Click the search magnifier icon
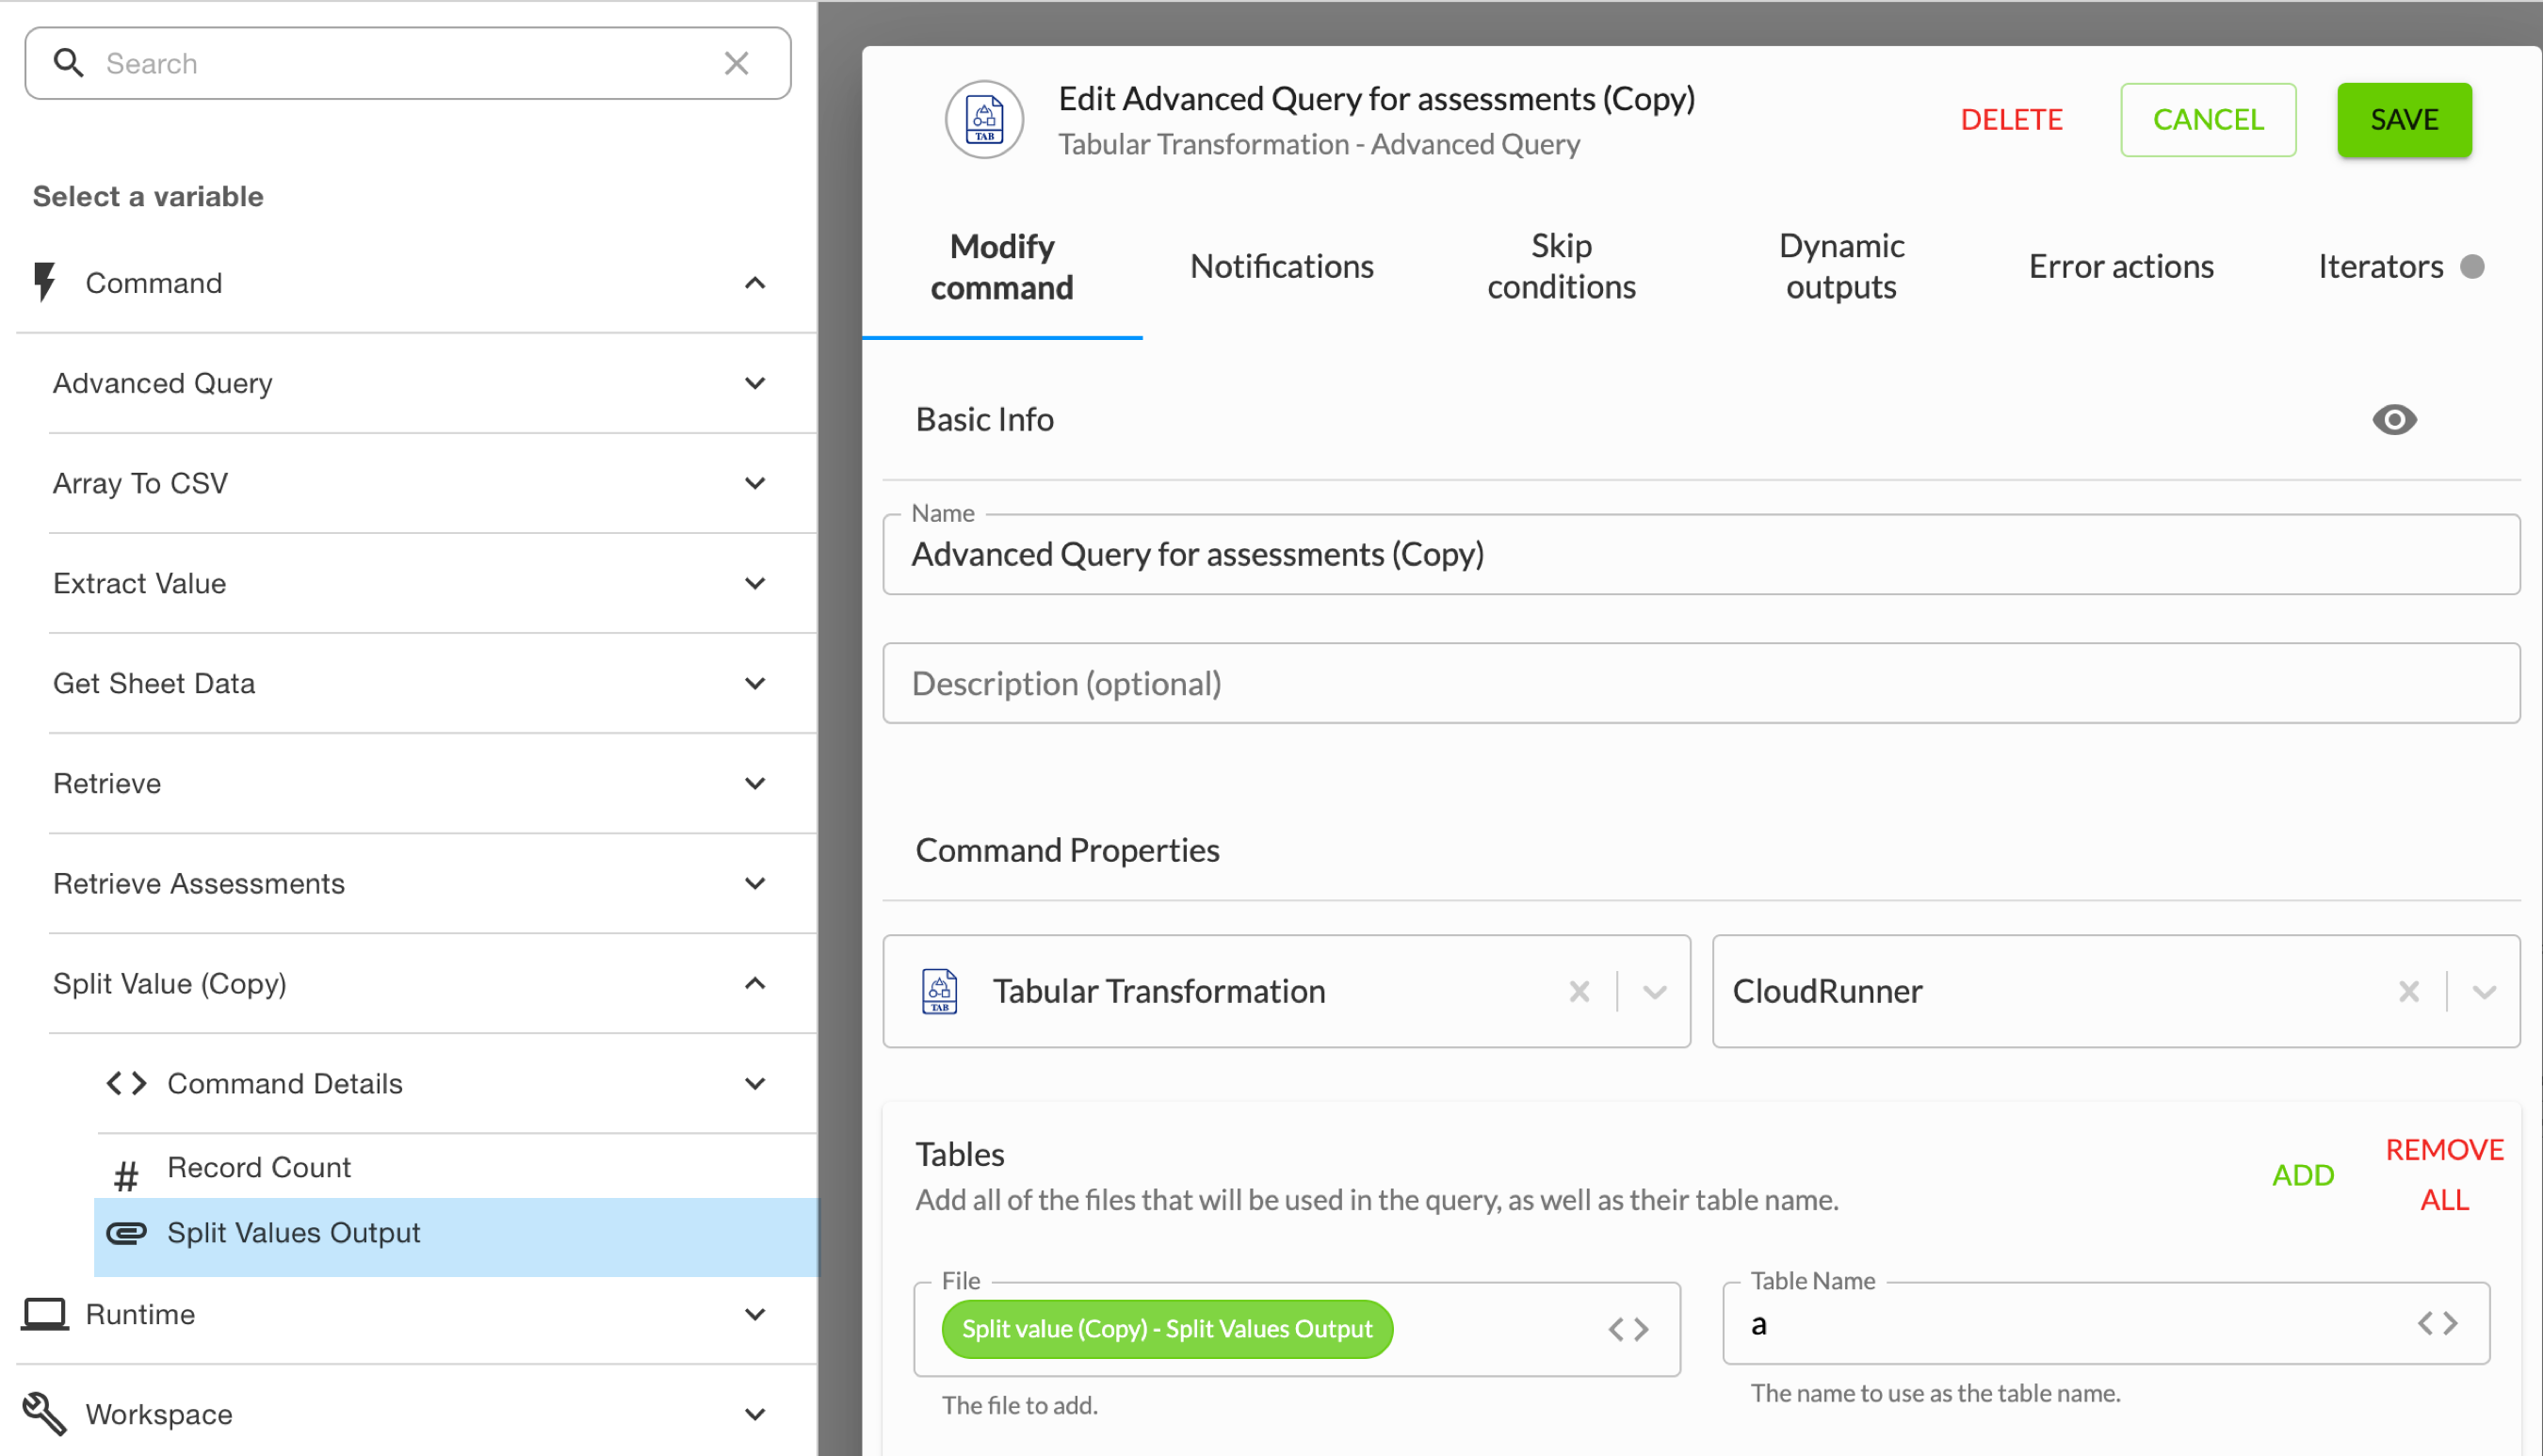 tap(68, 63)
